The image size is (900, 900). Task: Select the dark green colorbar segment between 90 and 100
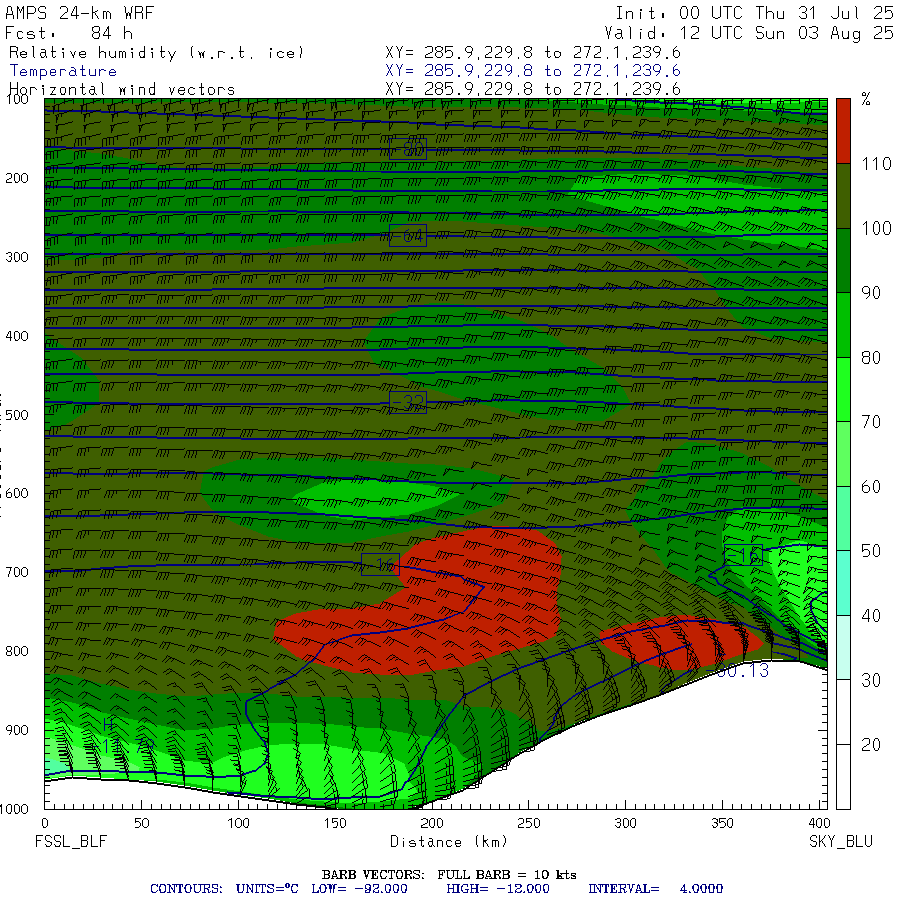point(843,261)
